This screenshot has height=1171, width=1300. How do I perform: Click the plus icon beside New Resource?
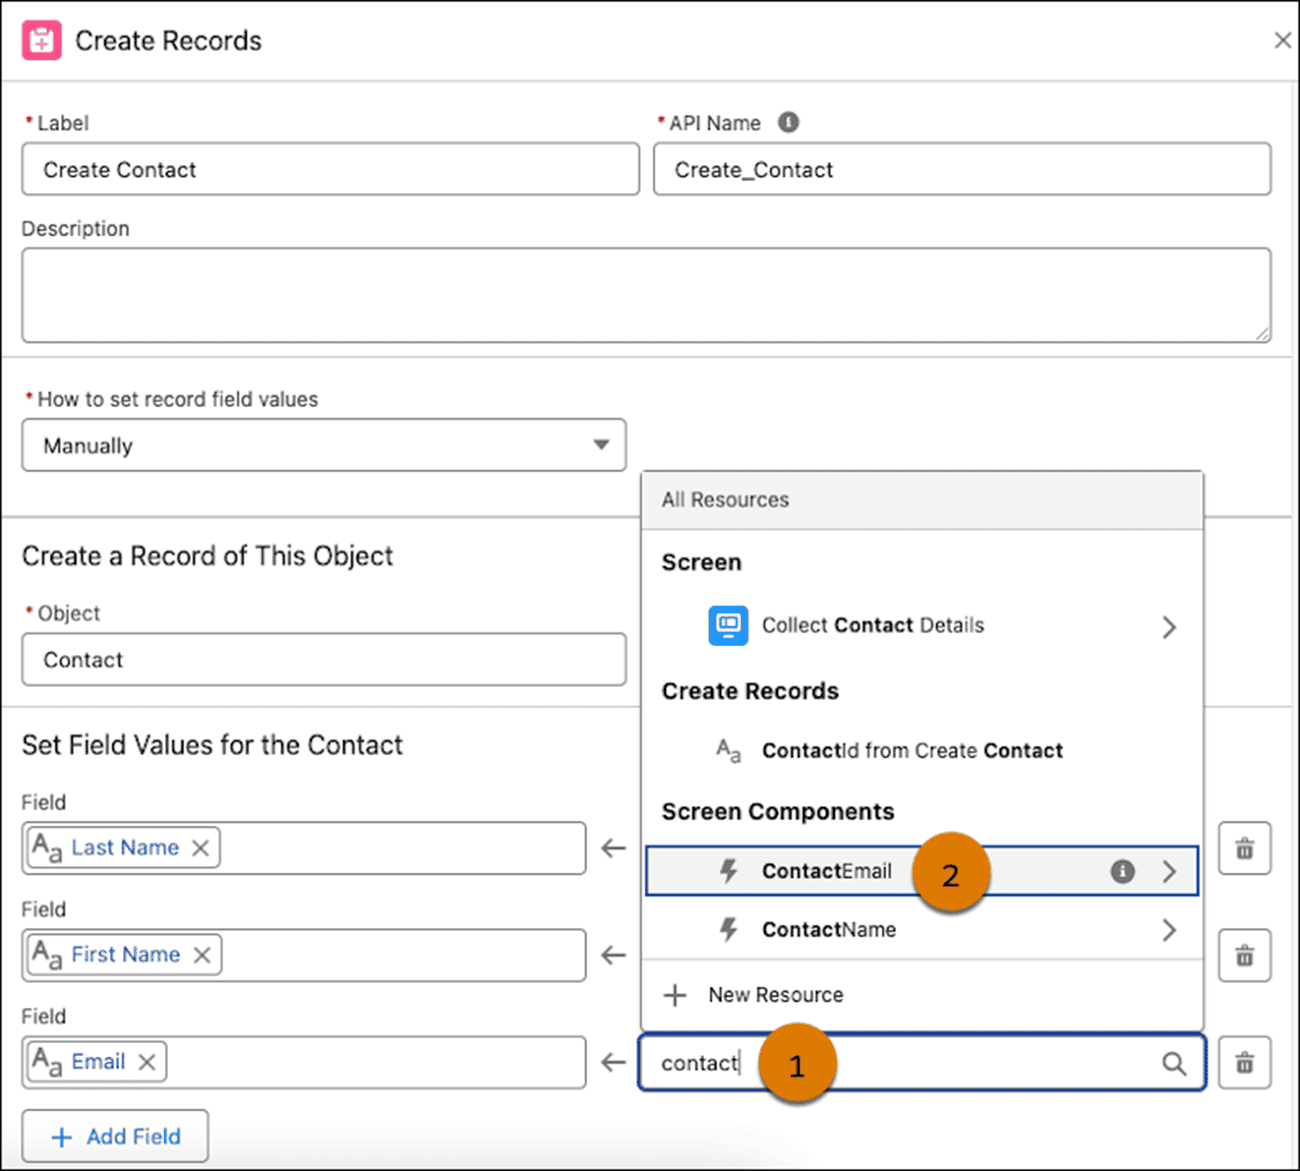pos(675,995)
